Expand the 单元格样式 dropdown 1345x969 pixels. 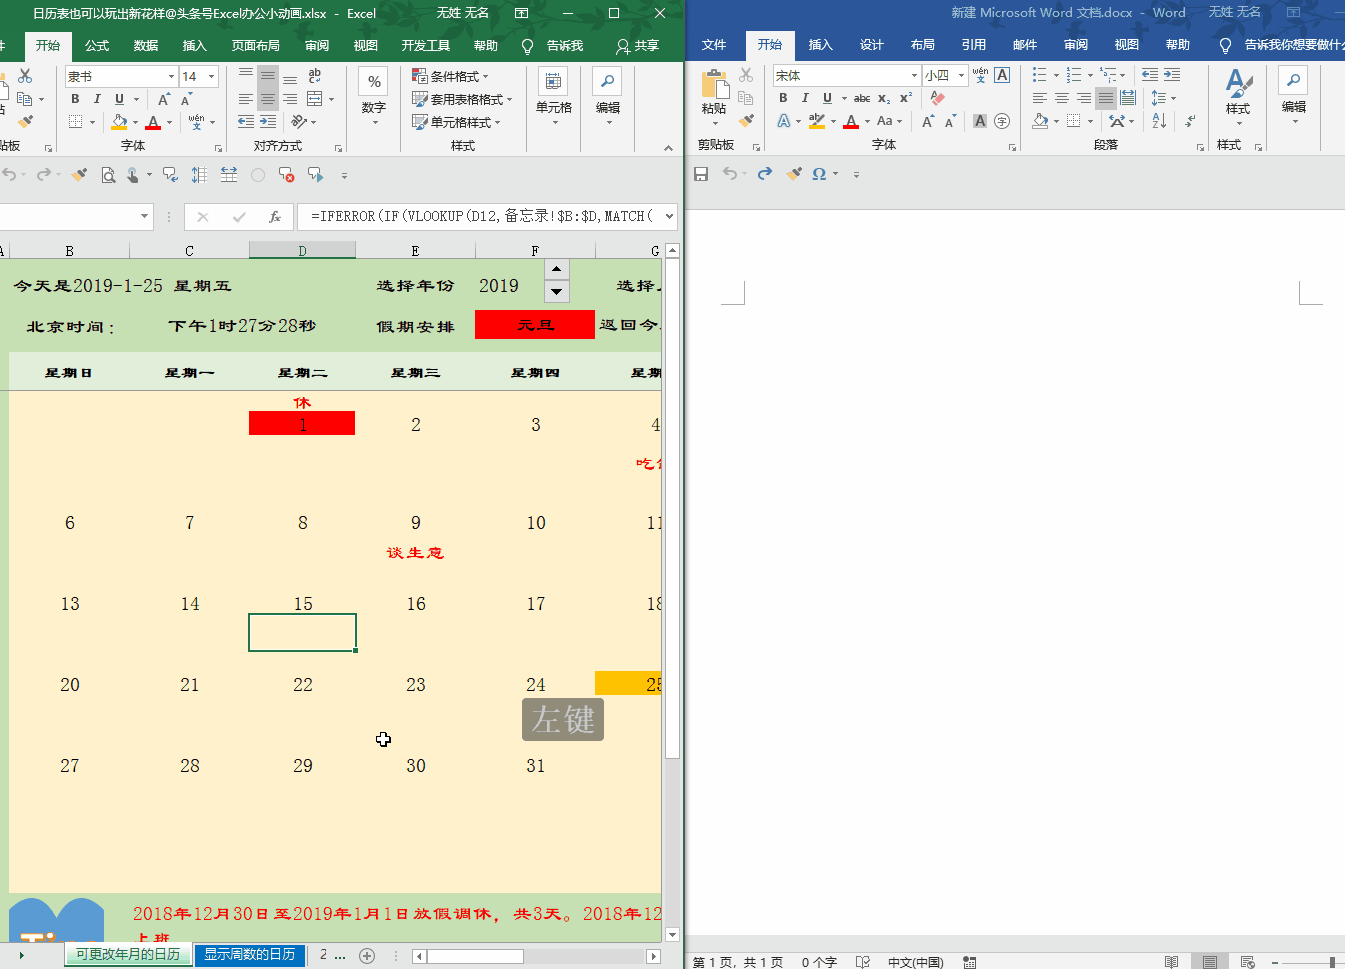[x=456, y=122]
